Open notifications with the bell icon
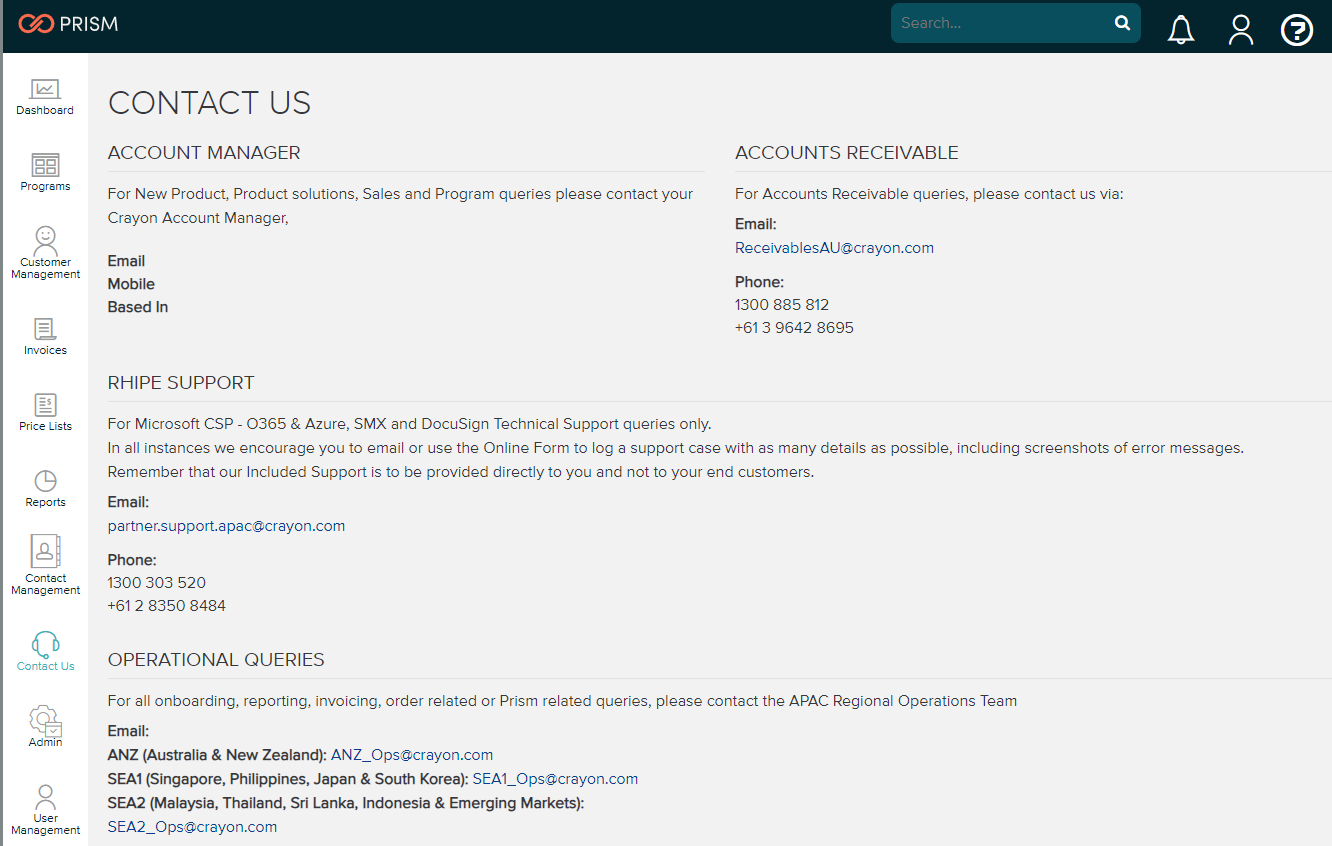This screenshot has height=846, width=1332. 1180,29
